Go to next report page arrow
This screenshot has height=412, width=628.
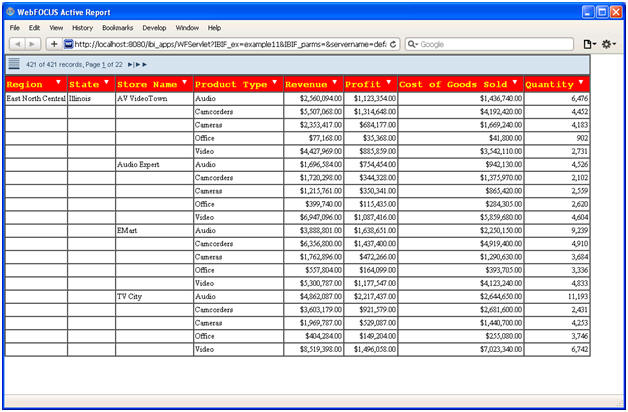click(x=130, y=64)
